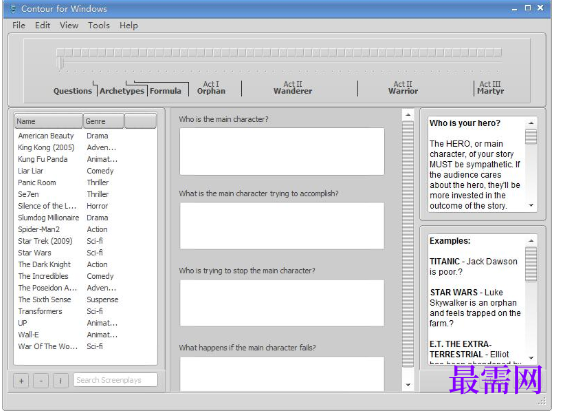This screenshot has width=561, height=411.
Task: Switch to the Formula tab
Action: (165, 91)
